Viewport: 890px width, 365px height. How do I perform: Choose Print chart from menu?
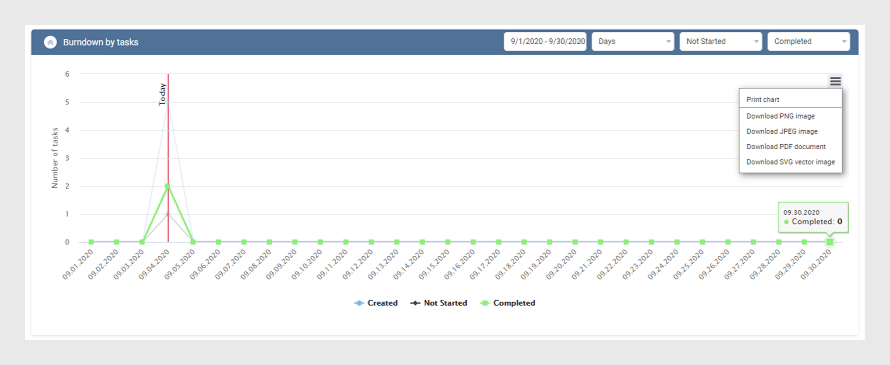click(791, 99)
